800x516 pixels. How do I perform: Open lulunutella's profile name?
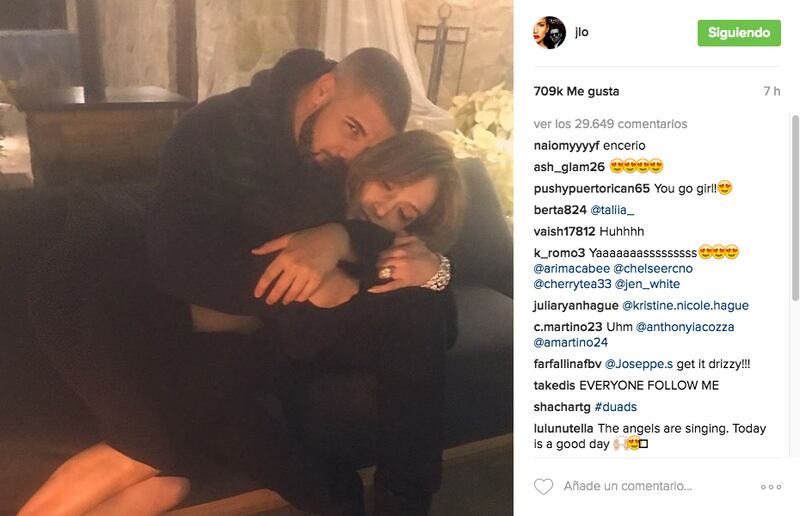pyautogui.click(x=563, y=428)
